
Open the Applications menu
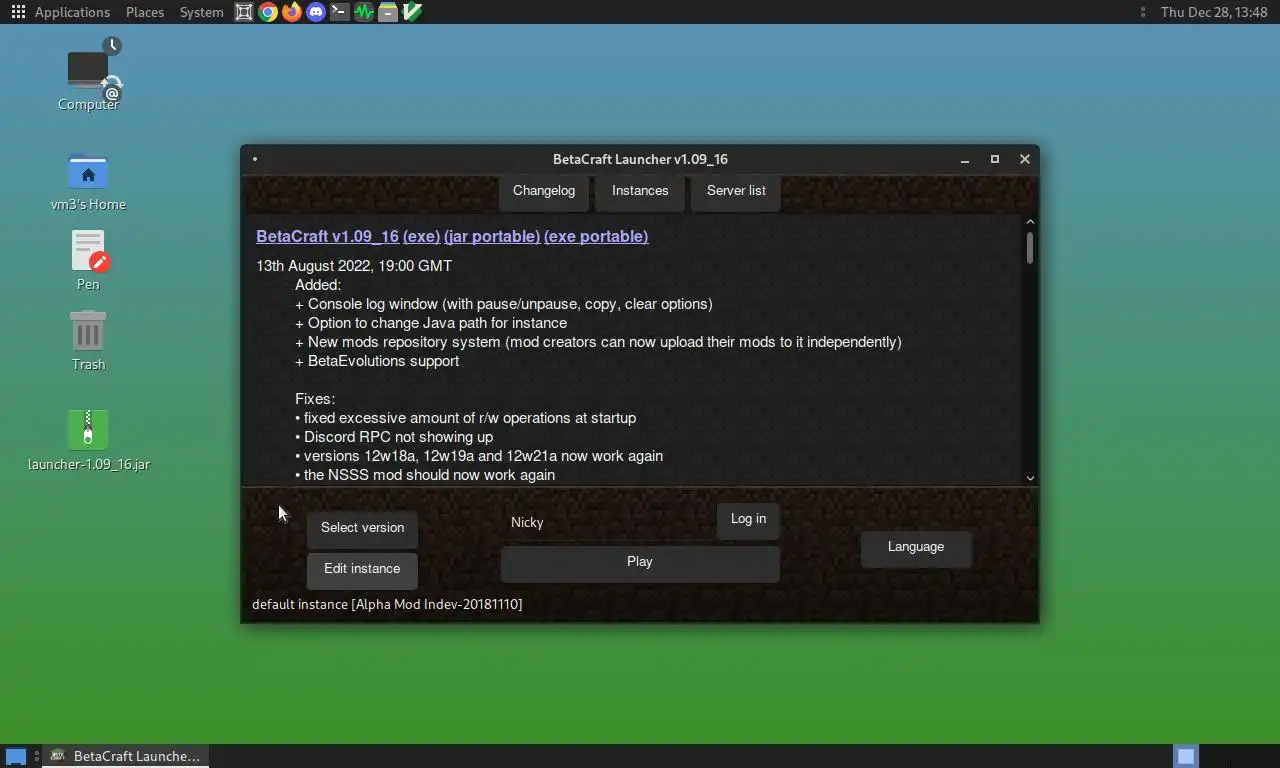pyautogui.click(x=72, y=12)
